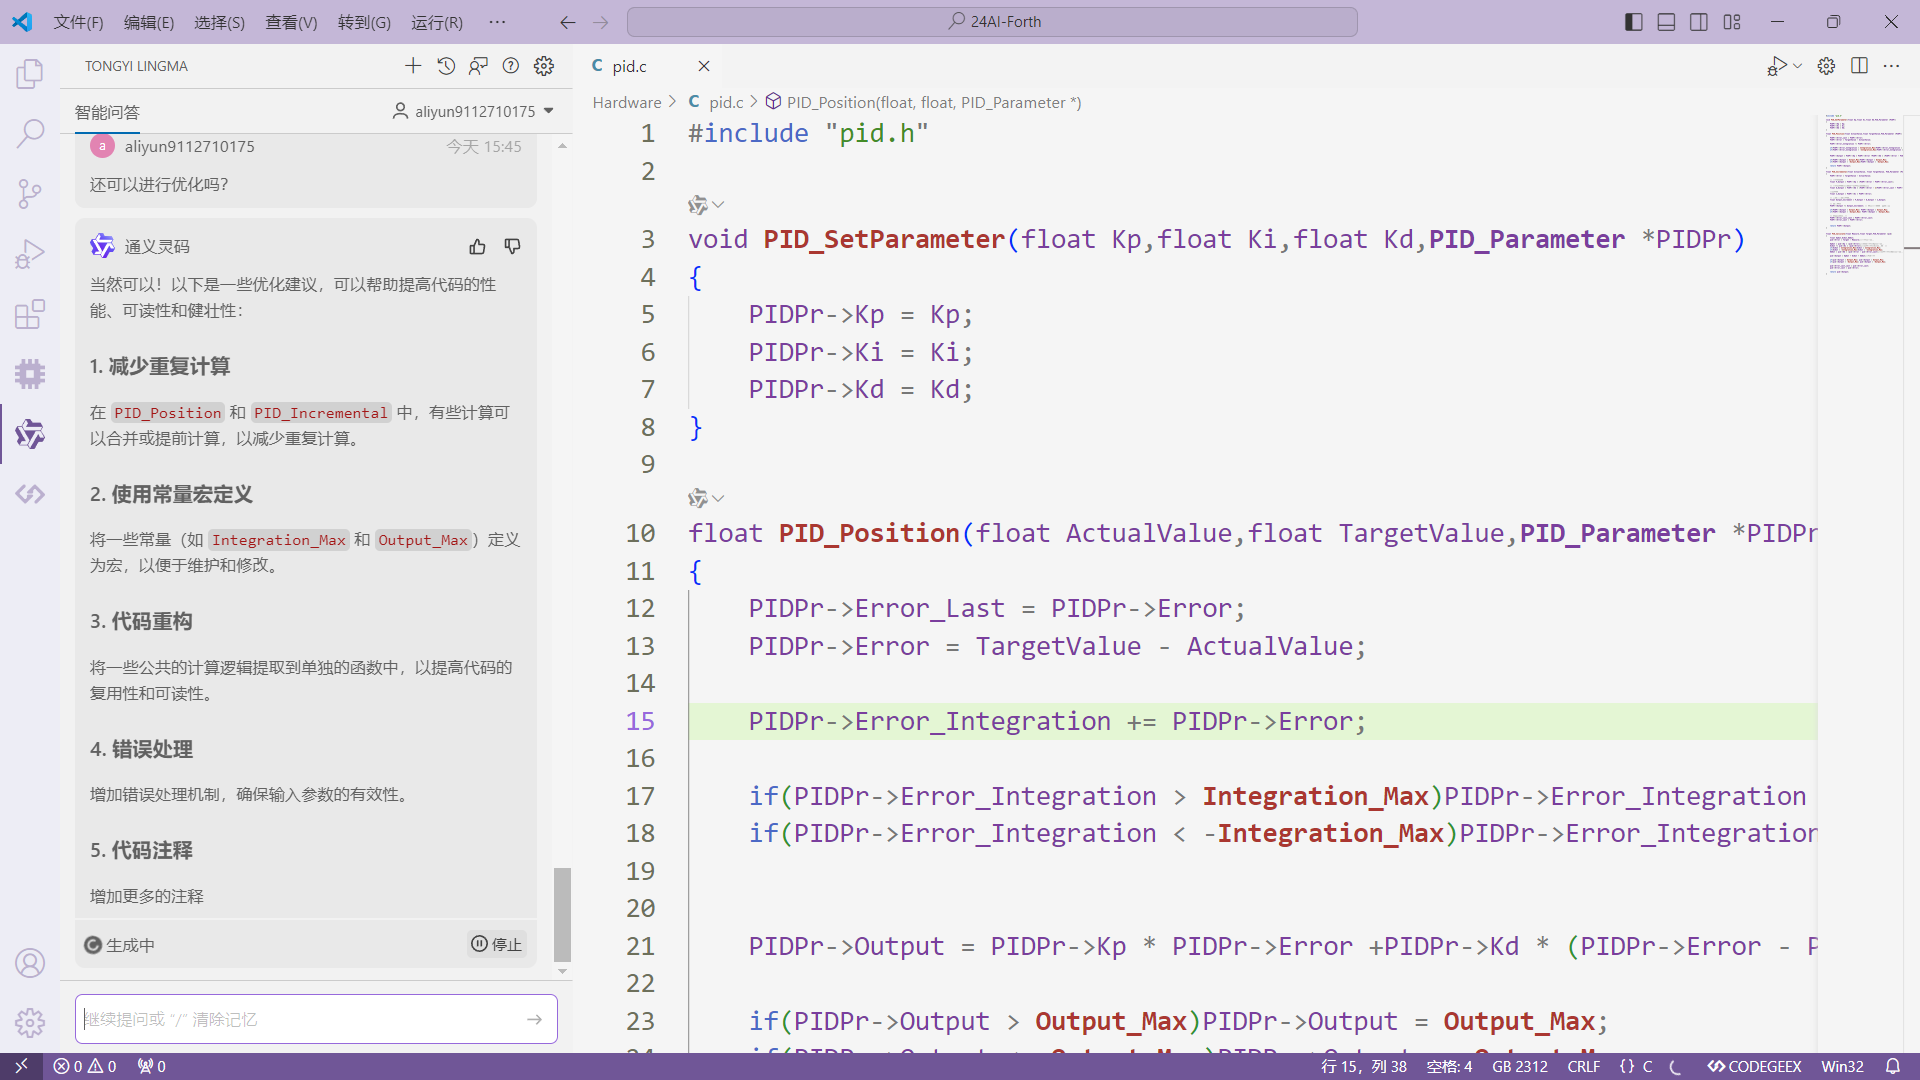Open the 选择(S) menu
1920x1080 pixels.
click(219, 22)
